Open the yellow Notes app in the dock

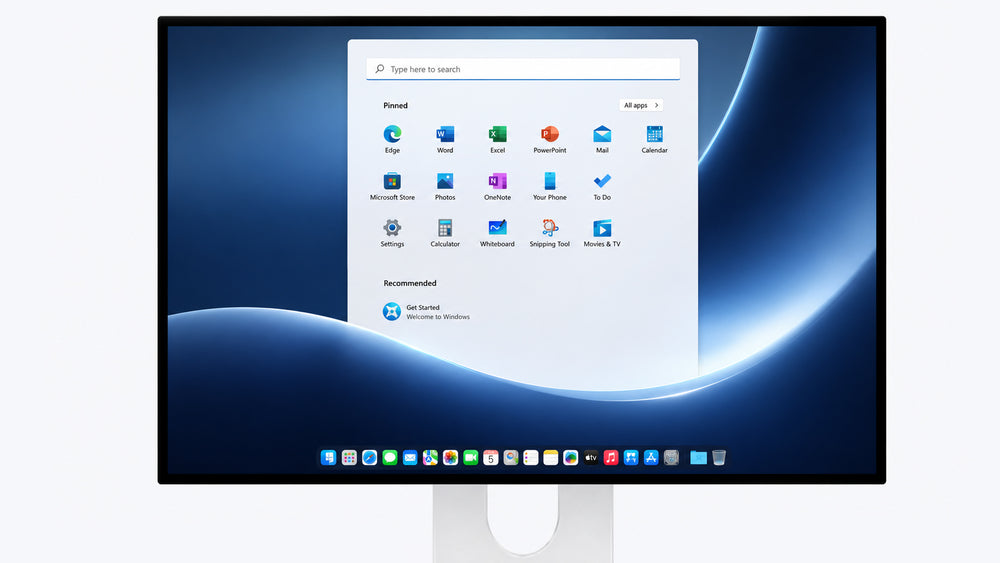pos(550,457)
